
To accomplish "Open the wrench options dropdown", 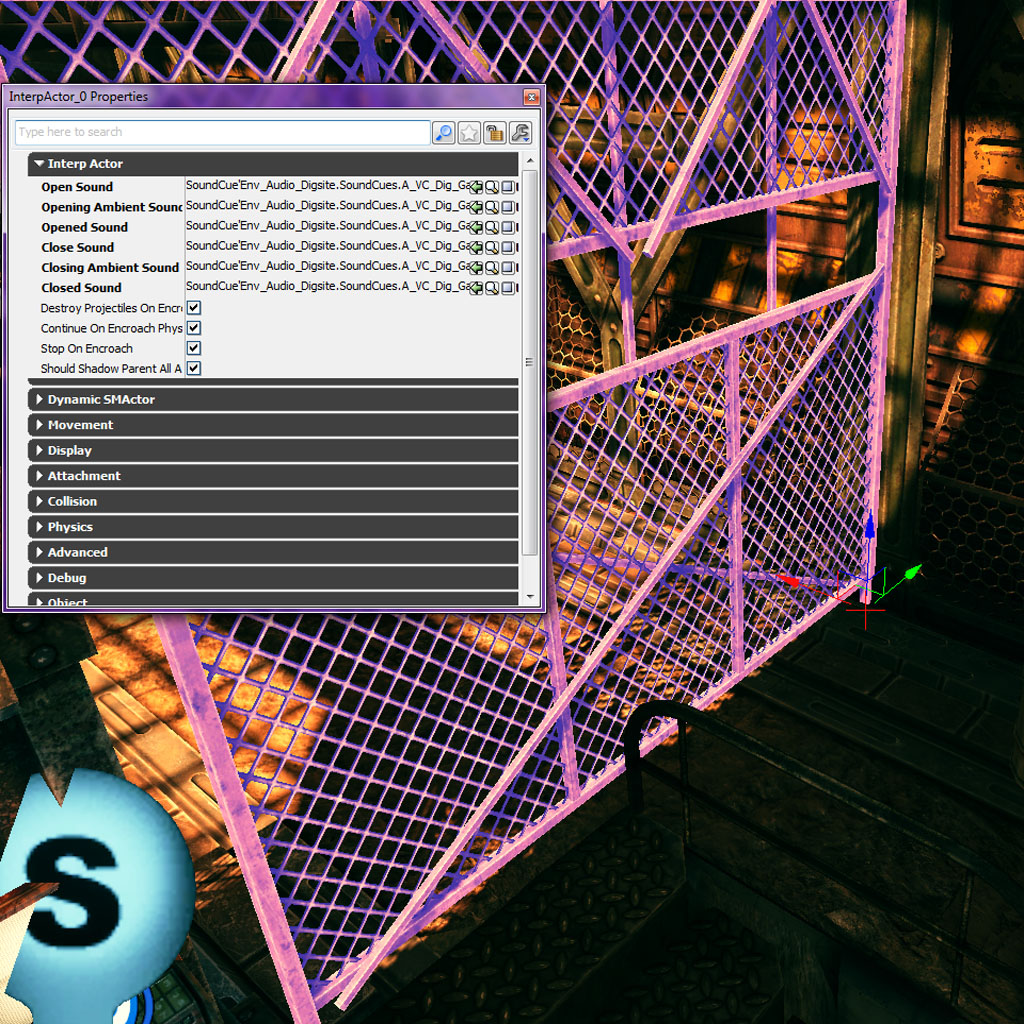I will [x=520, y=133].
